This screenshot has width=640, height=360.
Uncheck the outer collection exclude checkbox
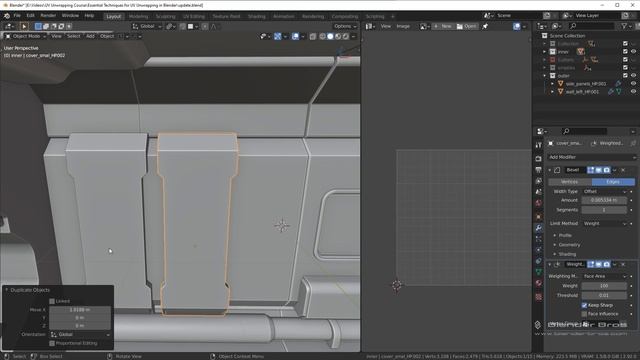coord(625,76)
